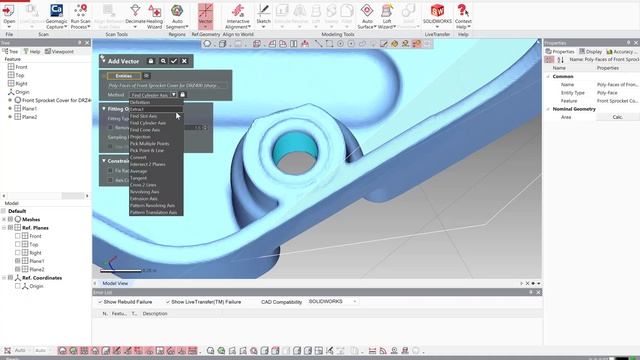Screen dimensions: 640x360
Task: Open the Help tab in the Tree panel
Action: tap(31, 51)
